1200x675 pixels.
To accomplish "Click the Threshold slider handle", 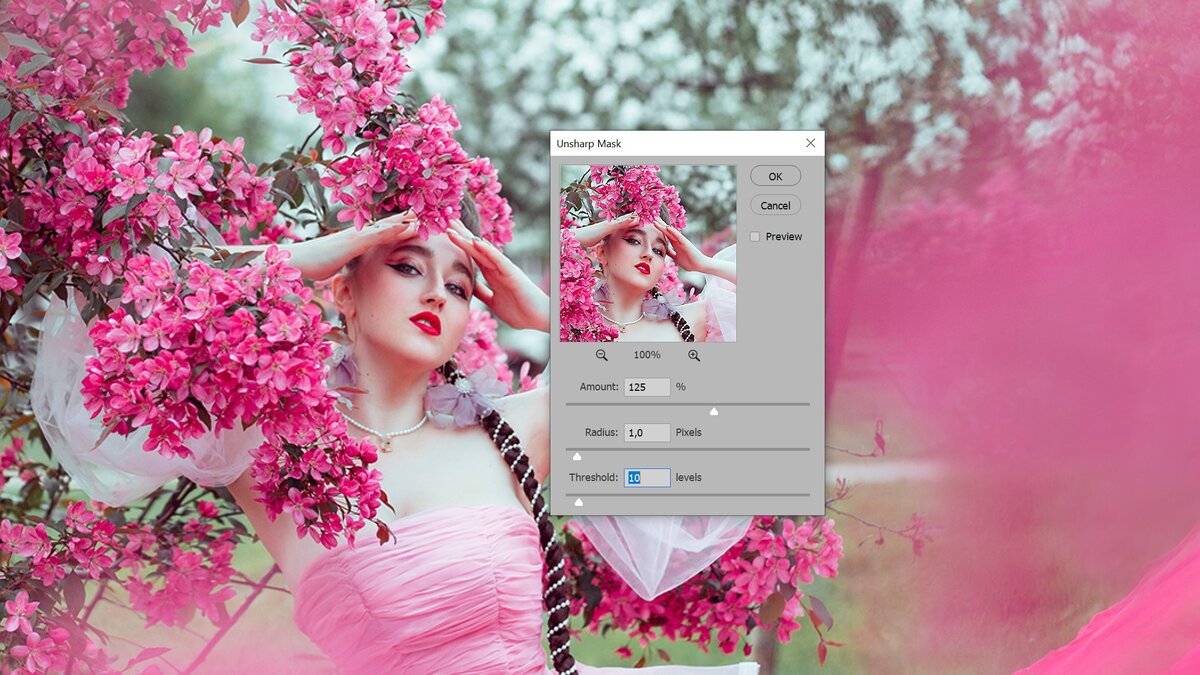I will tap(578, 501).
